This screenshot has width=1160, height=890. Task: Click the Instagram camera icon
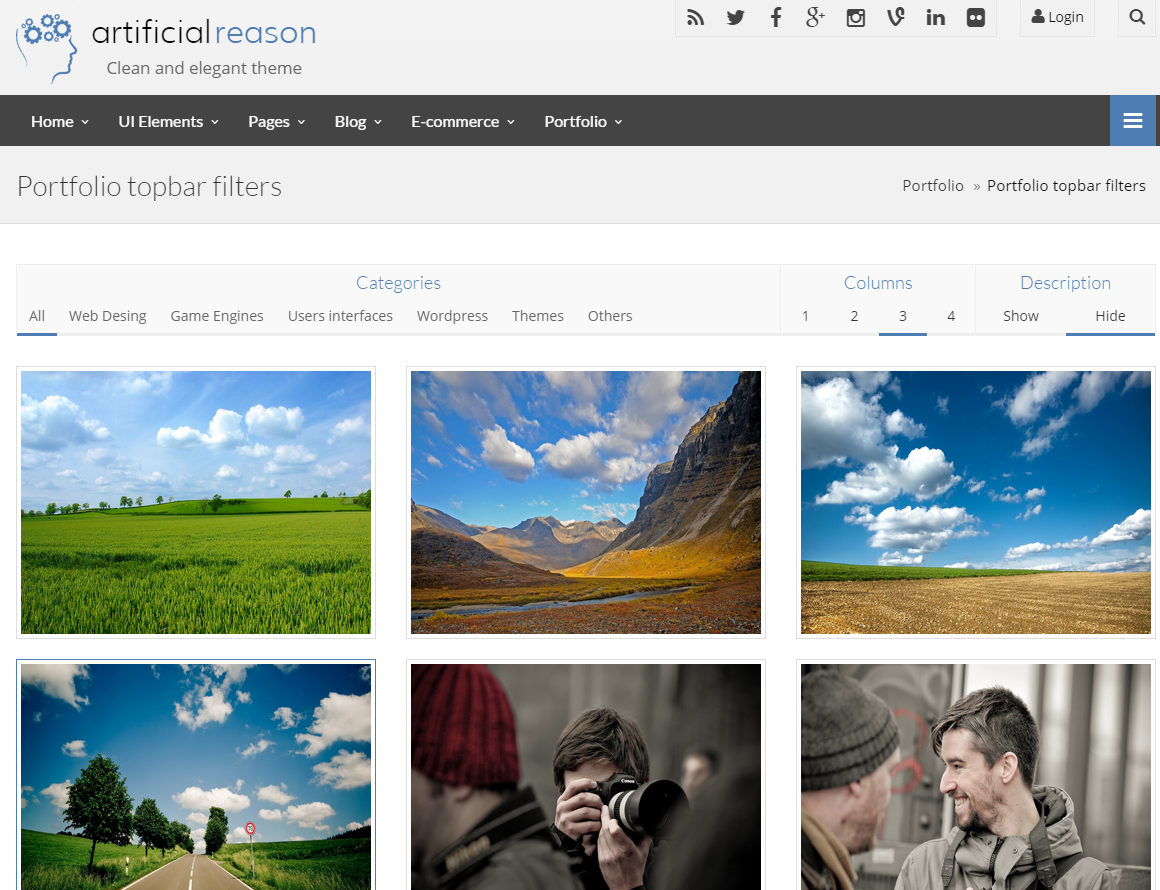click(x=856, y=17)
